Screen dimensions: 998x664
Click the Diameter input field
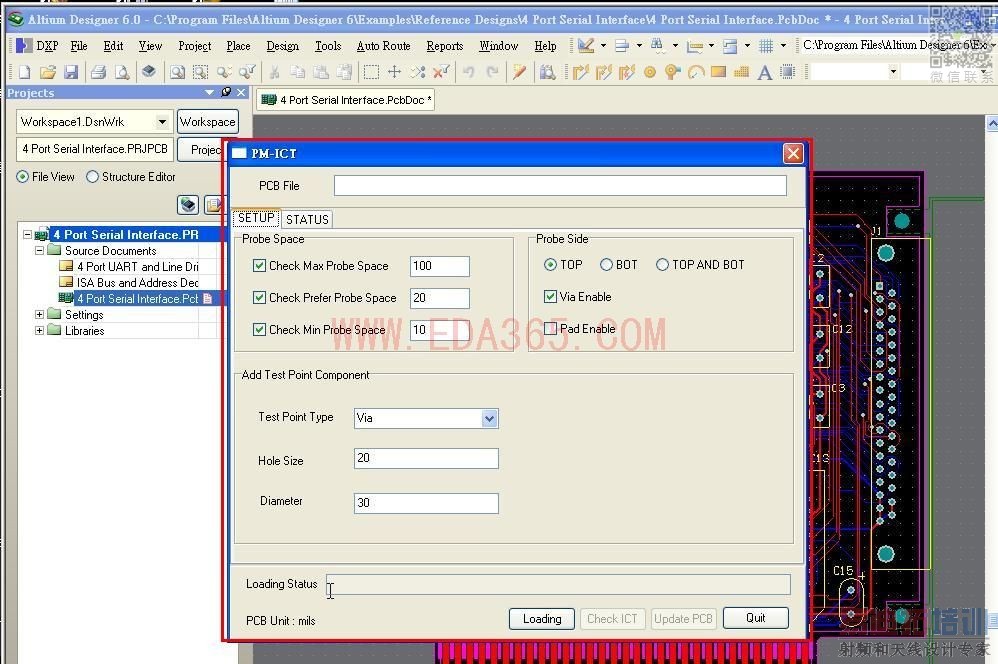[426, 503]
